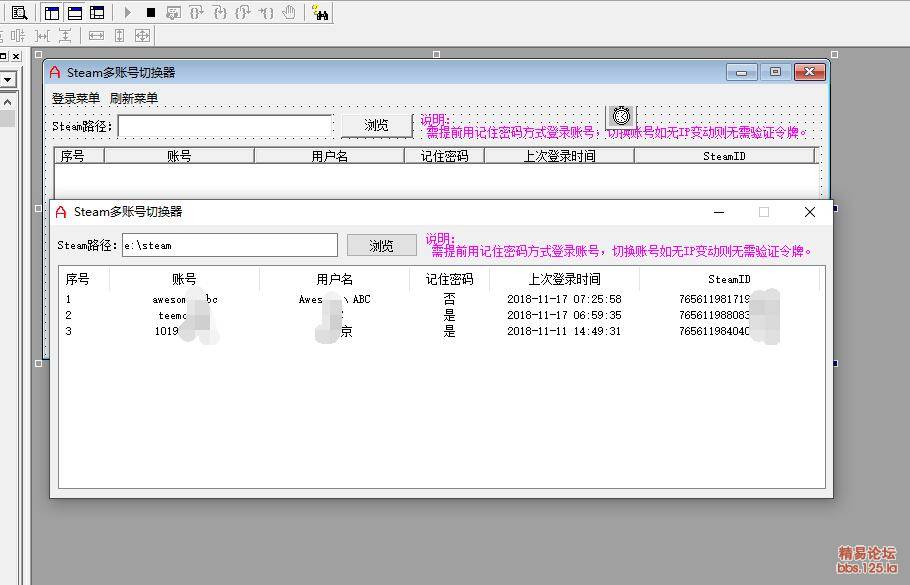The height and width of the screenshot is (585, 910).
Task: Click the 是 cell in row 3
Action: click(449, 331)
